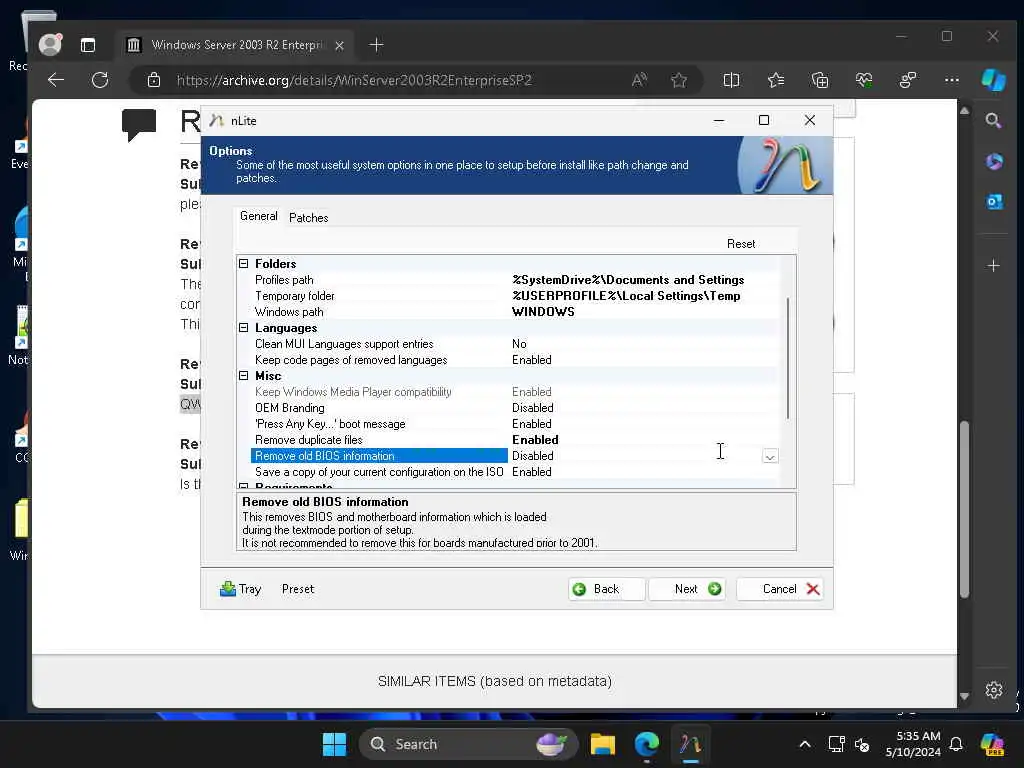Open Edge Collections icon
Viewport: 1024px width, 768px height.
click(820, 80)
